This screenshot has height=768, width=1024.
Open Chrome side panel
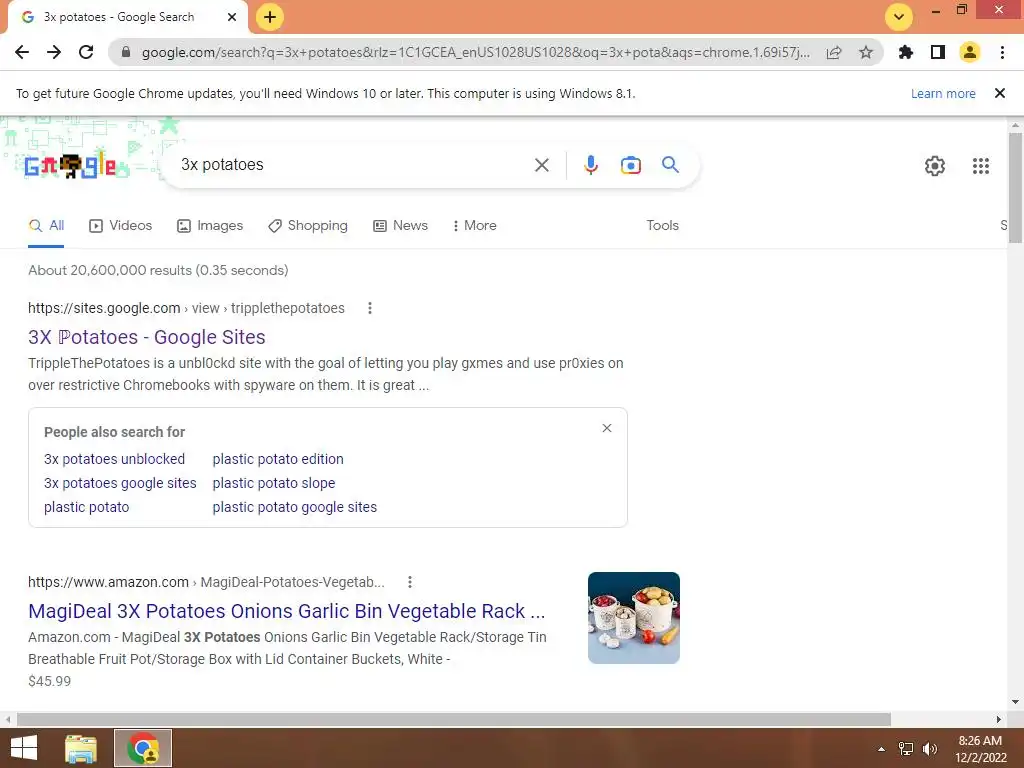pos(938,52)
